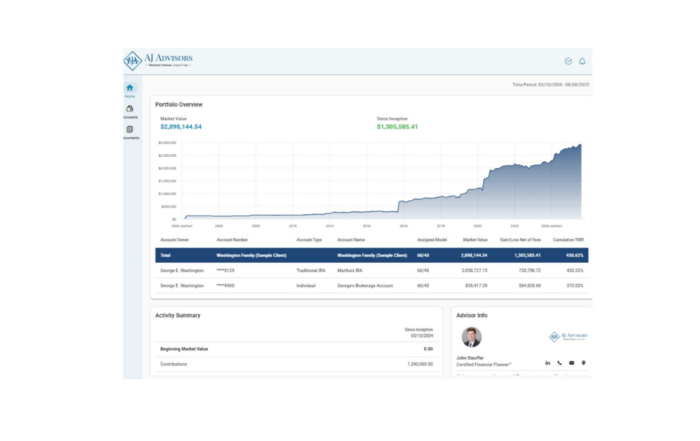The width and height of the screenshot is (700, 441).
Task: Click the Market Value $2,898,144.54 figure
Action: [181, 127]
